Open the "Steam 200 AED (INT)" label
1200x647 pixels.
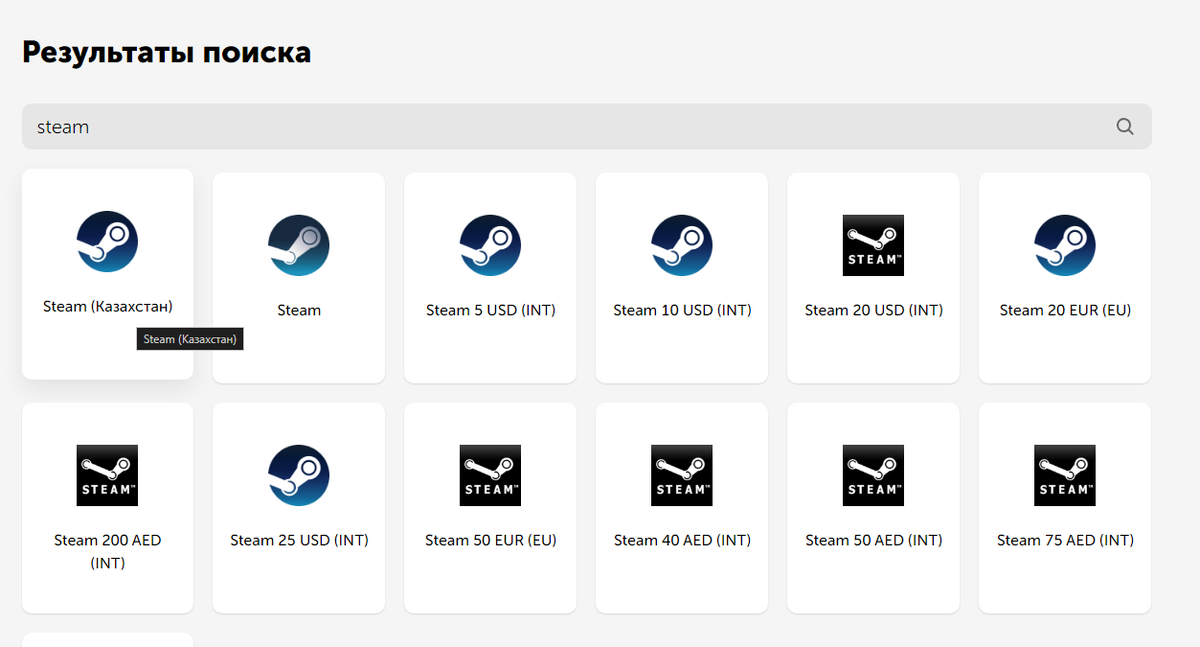point(107,552)
